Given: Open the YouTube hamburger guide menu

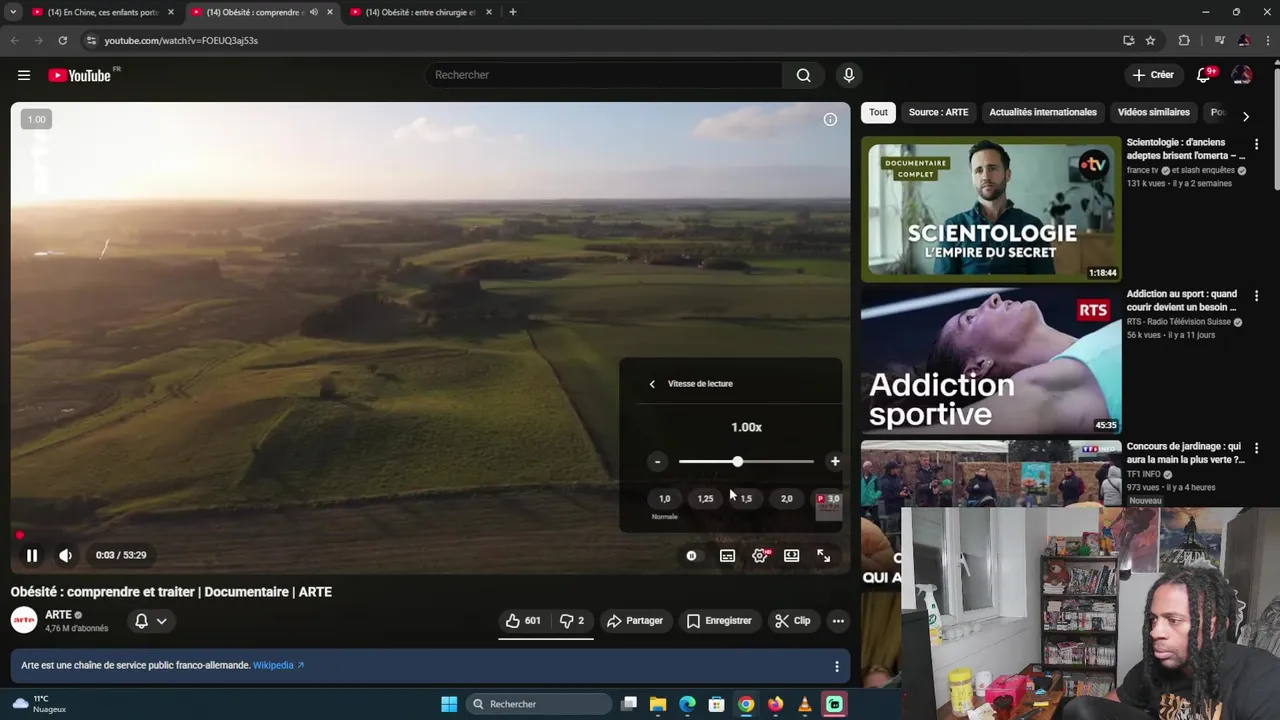Looking at the screenshot, I should [24, 75].
